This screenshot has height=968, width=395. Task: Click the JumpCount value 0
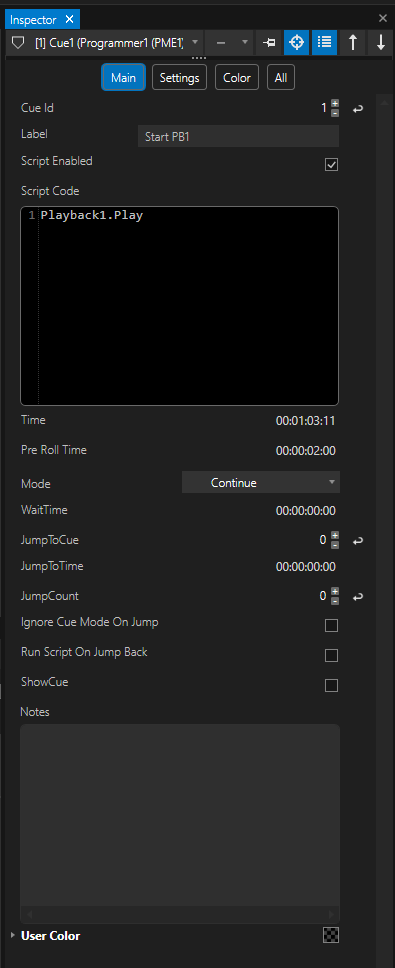tap(323, 596)
